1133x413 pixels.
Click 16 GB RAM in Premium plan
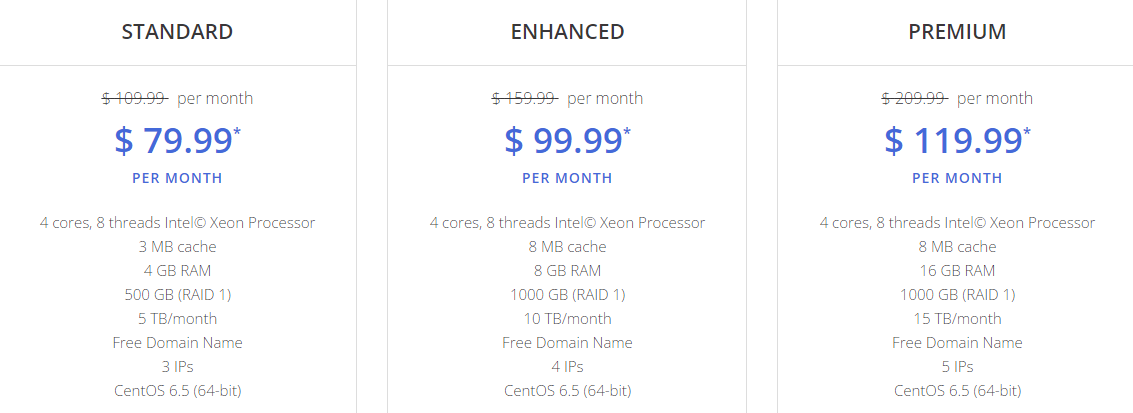[x=957, y=271]
